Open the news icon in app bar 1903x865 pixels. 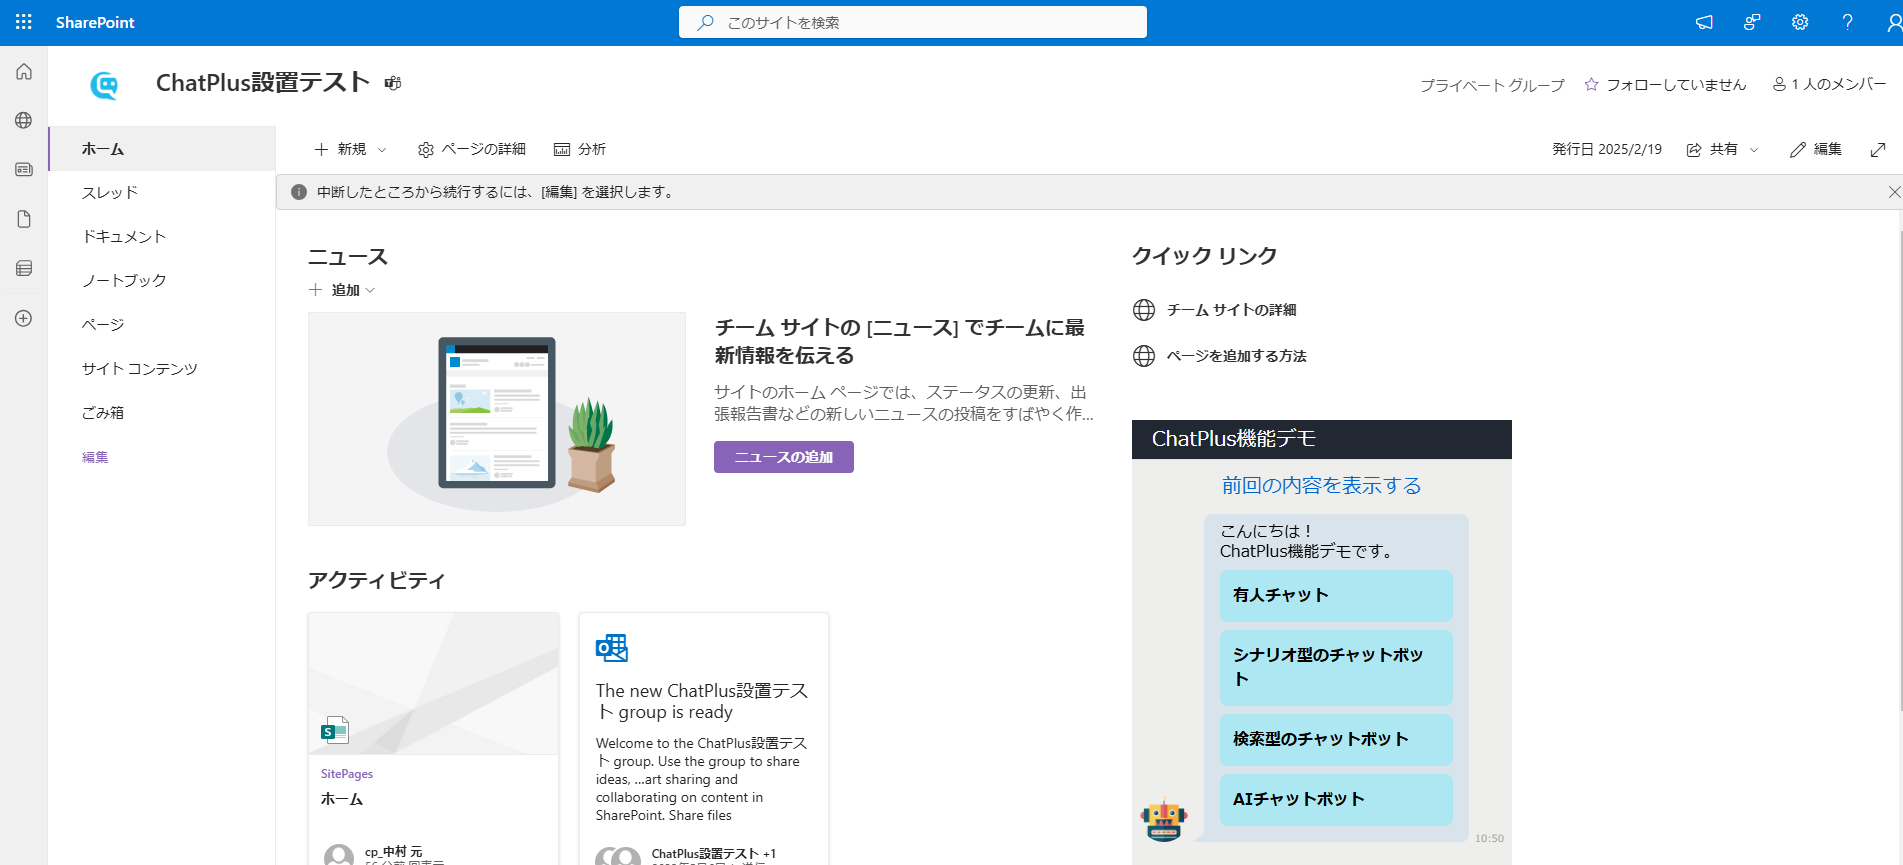[24, 169]
